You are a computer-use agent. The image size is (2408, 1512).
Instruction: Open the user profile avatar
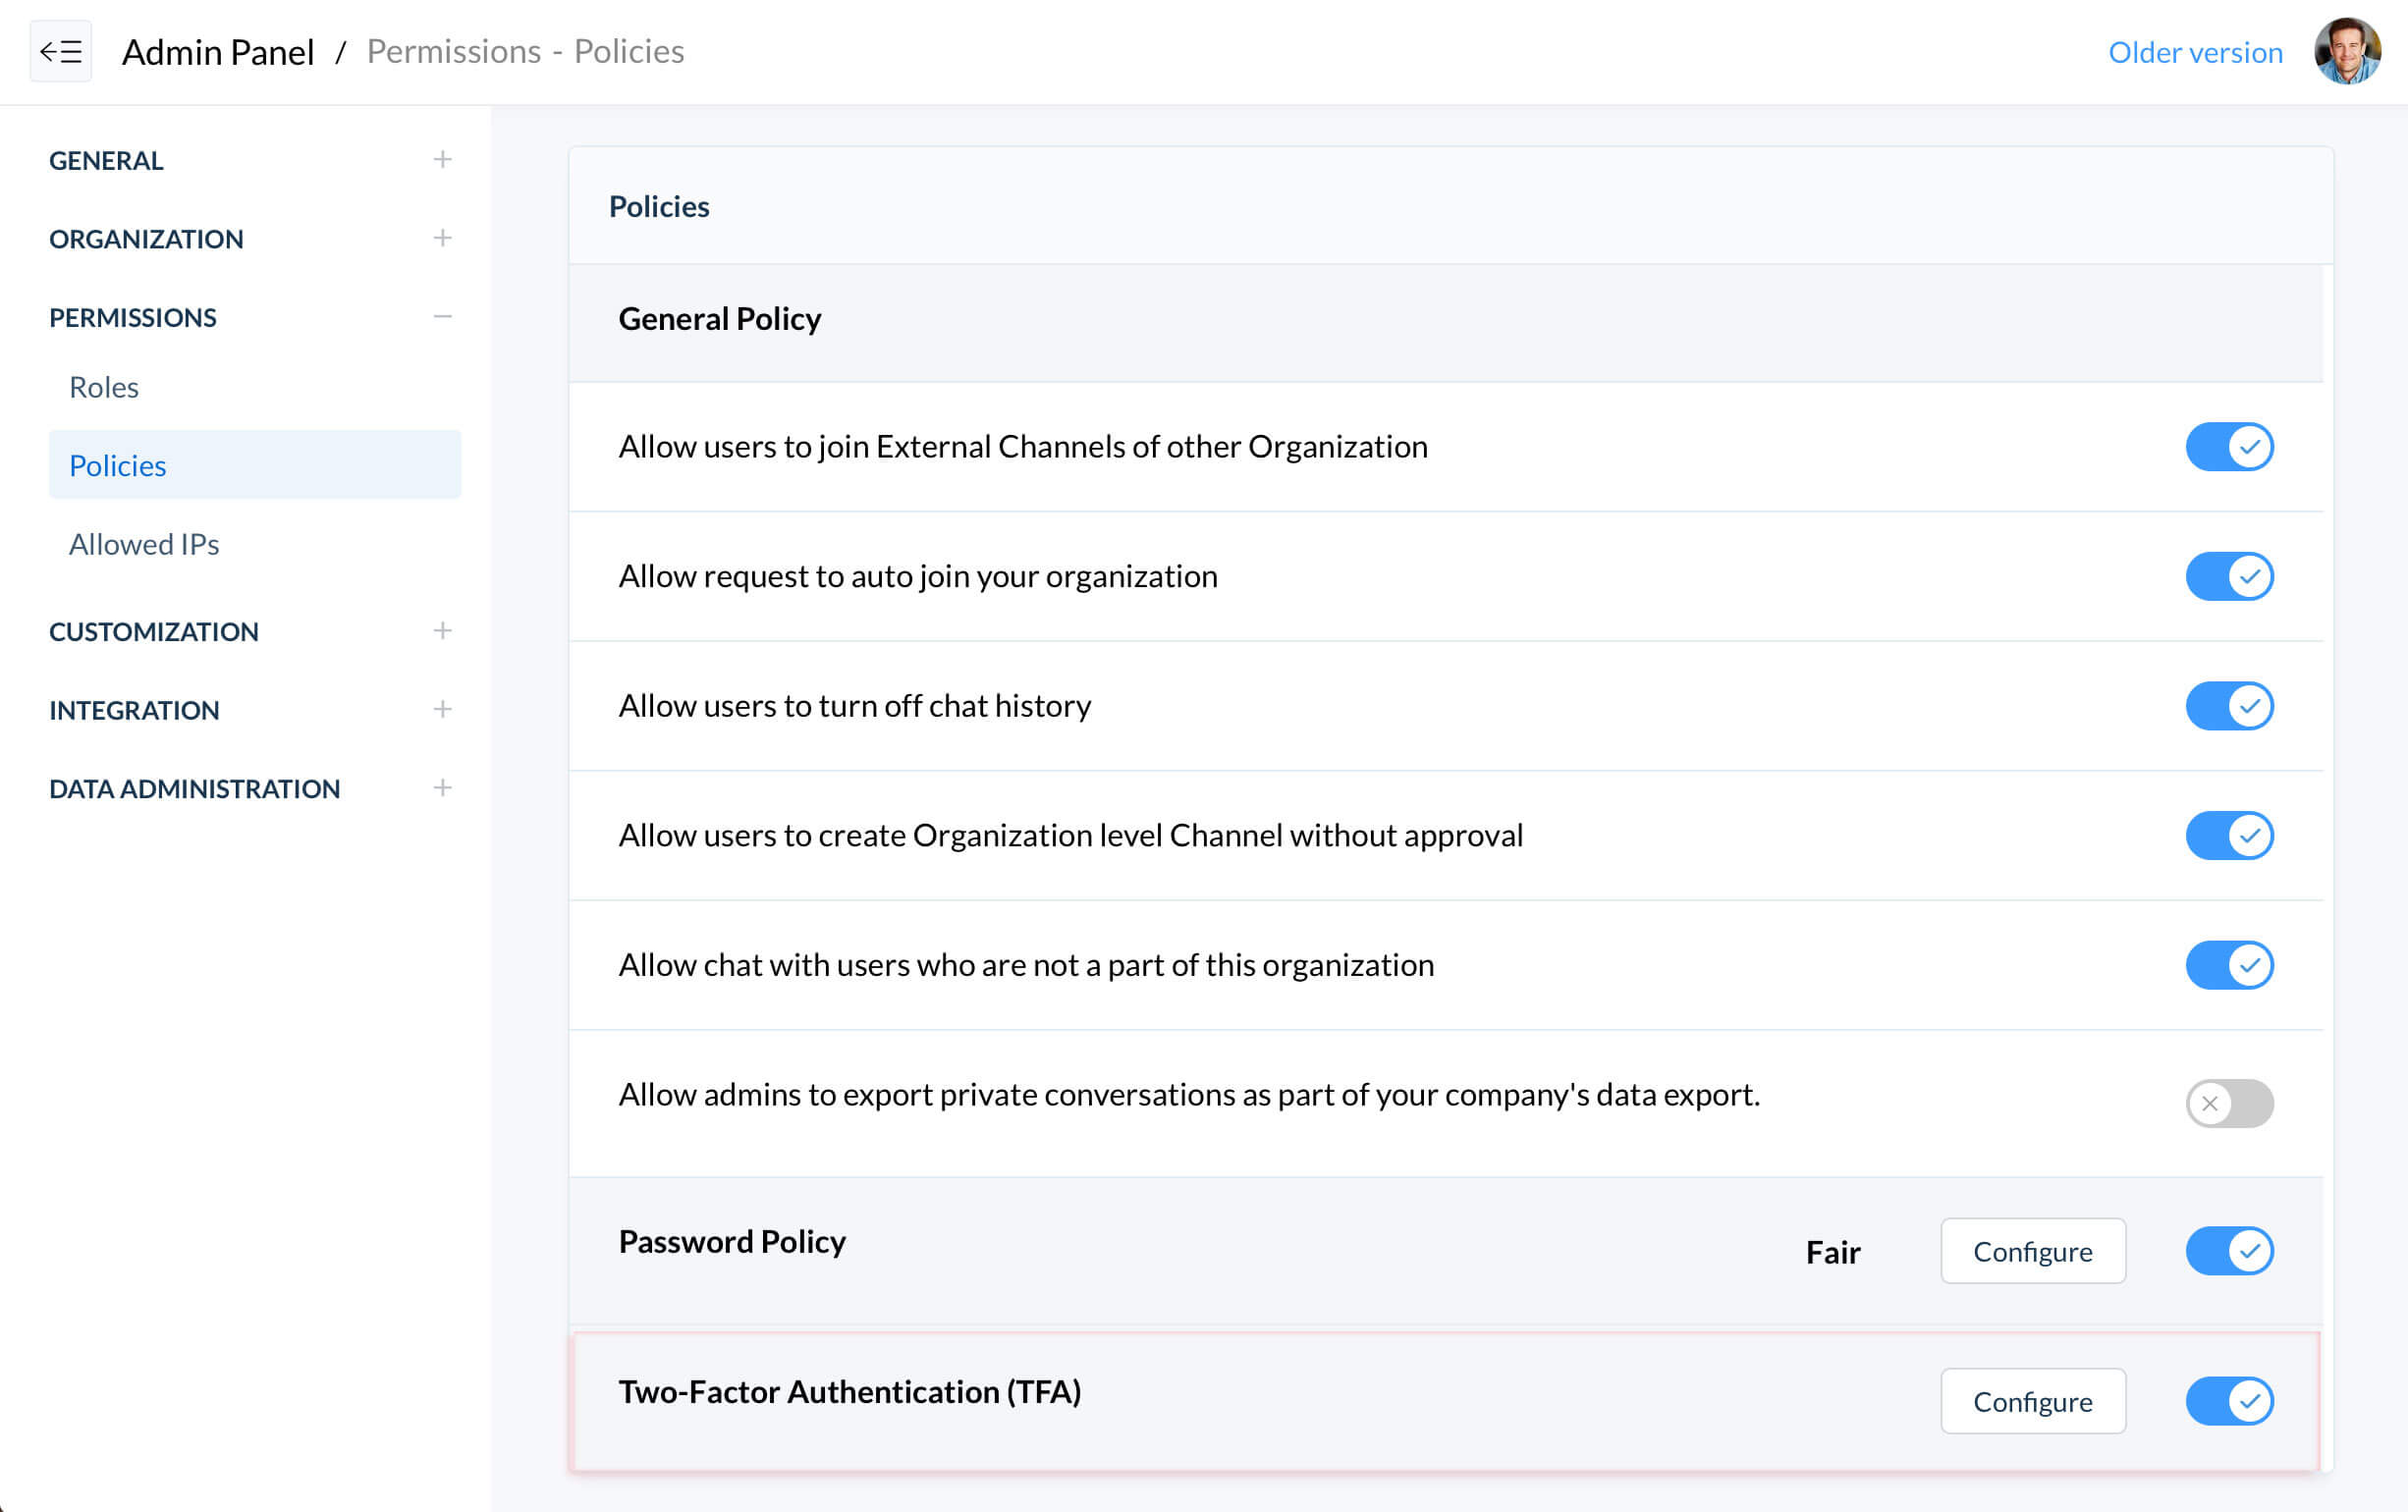click(x=2347, y=51)
